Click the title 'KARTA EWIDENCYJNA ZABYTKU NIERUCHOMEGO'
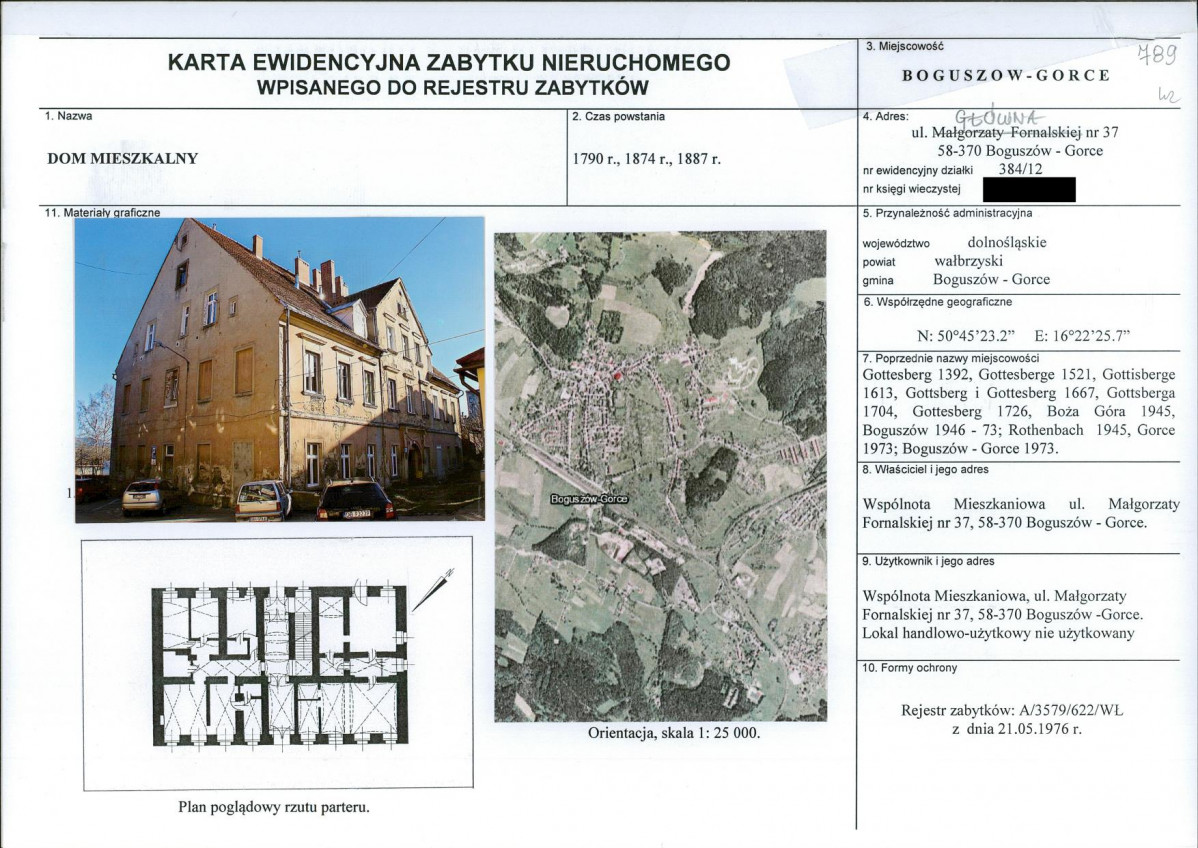The image size is (1198, 848). 448,63
